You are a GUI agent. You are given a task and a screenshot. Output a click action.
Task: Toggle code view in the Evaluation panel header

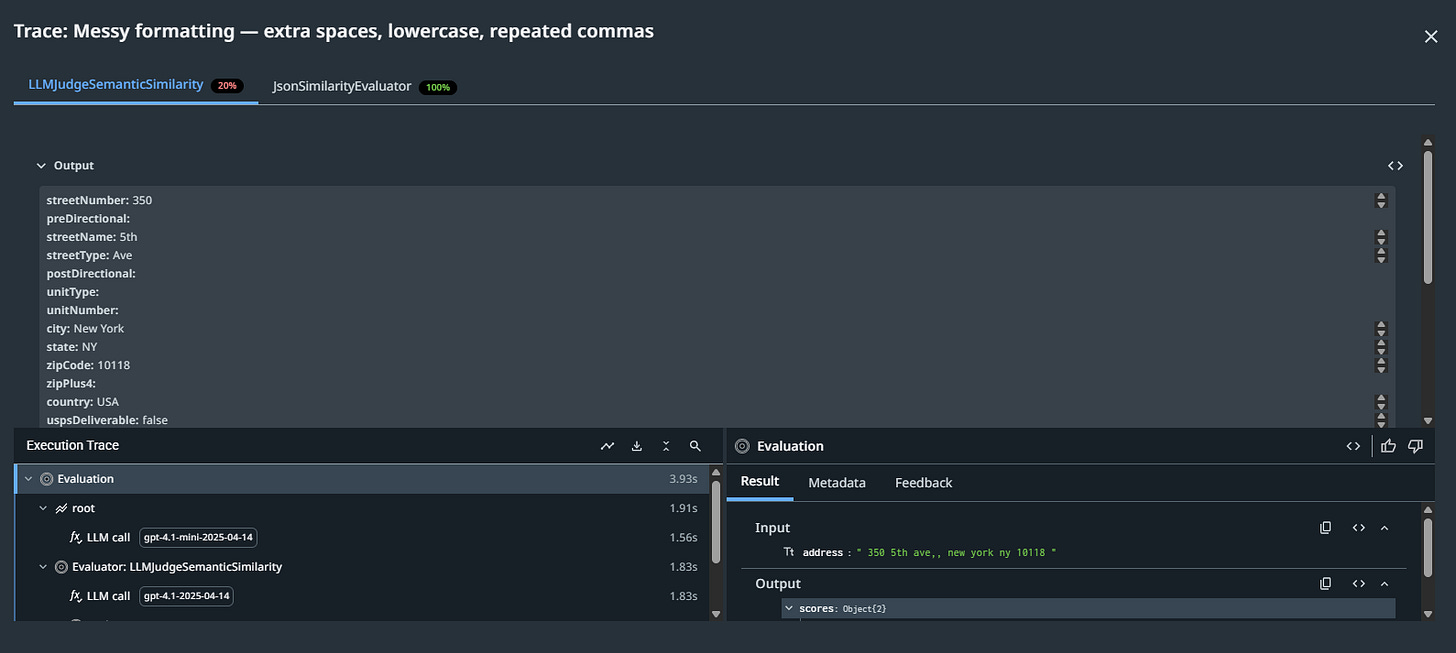[x=1352, y=446]
